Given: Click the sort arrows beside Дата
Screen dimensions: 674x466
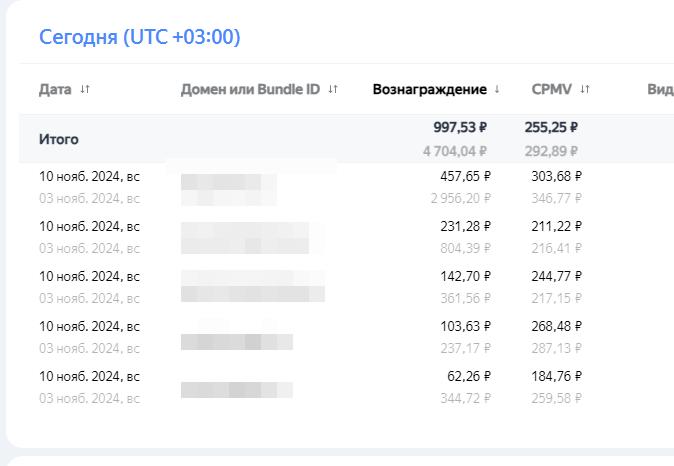Looking at the screenshot, I should click(x=85, y=90).
